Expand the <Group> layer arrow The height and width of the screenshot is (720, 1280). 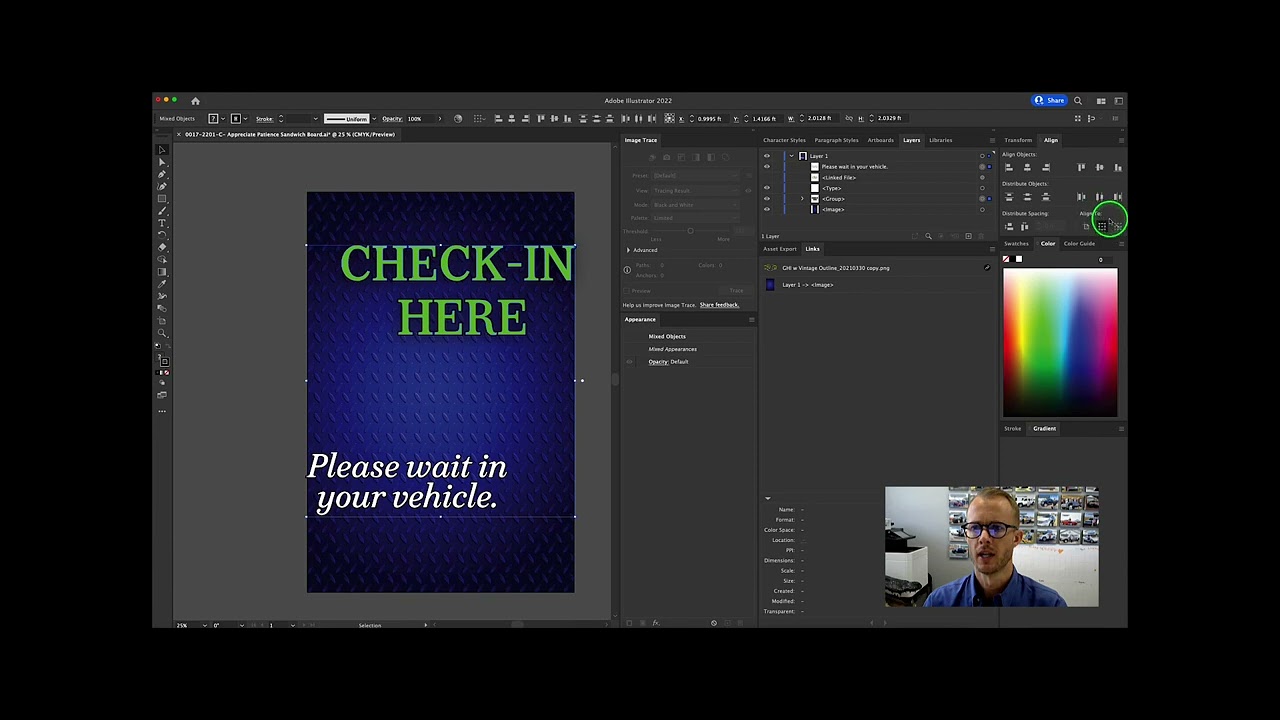(x=801, y=199)
